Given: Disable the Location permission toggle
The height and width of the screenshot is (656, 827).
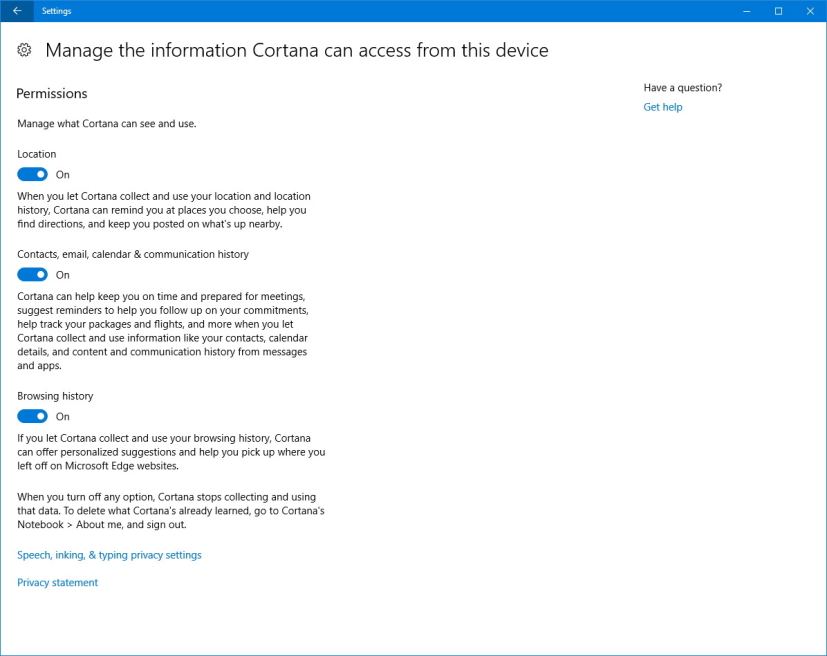Looking at the screenshot, I should point(33,174).
